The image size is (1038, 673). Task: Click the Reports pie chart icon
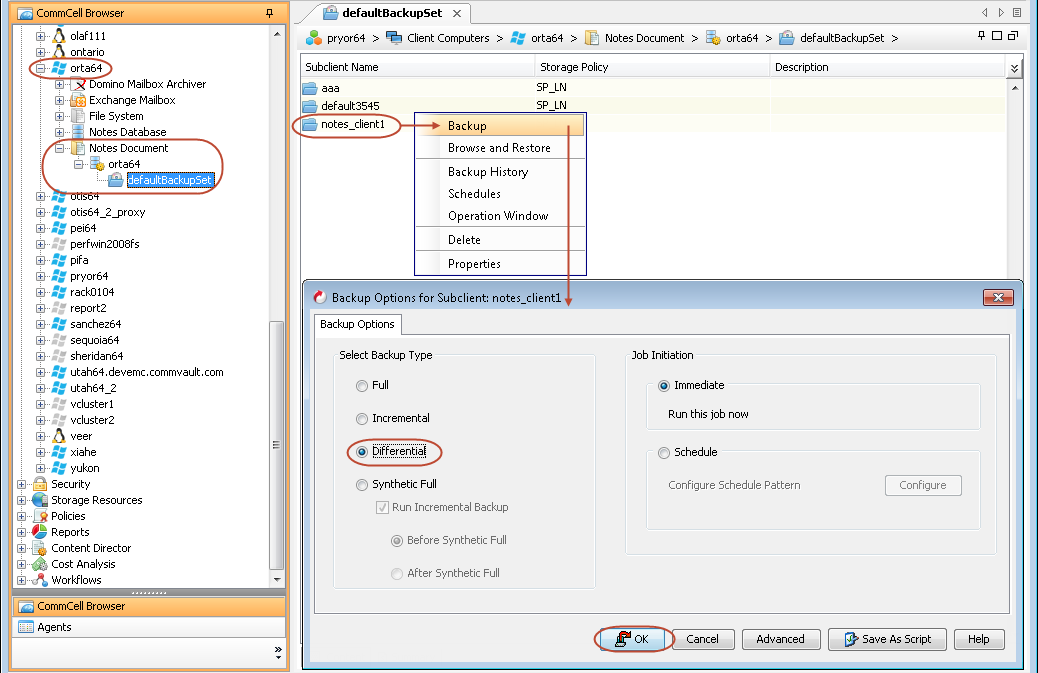tap(40, 532)
